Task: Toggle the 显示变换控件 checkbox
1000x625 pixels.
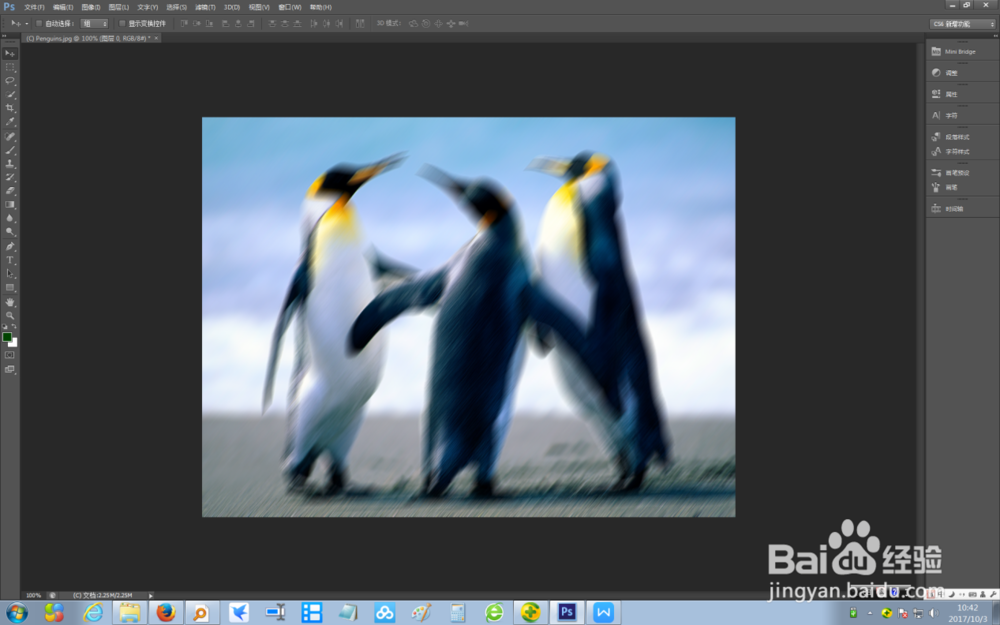Action: [122, 24]
